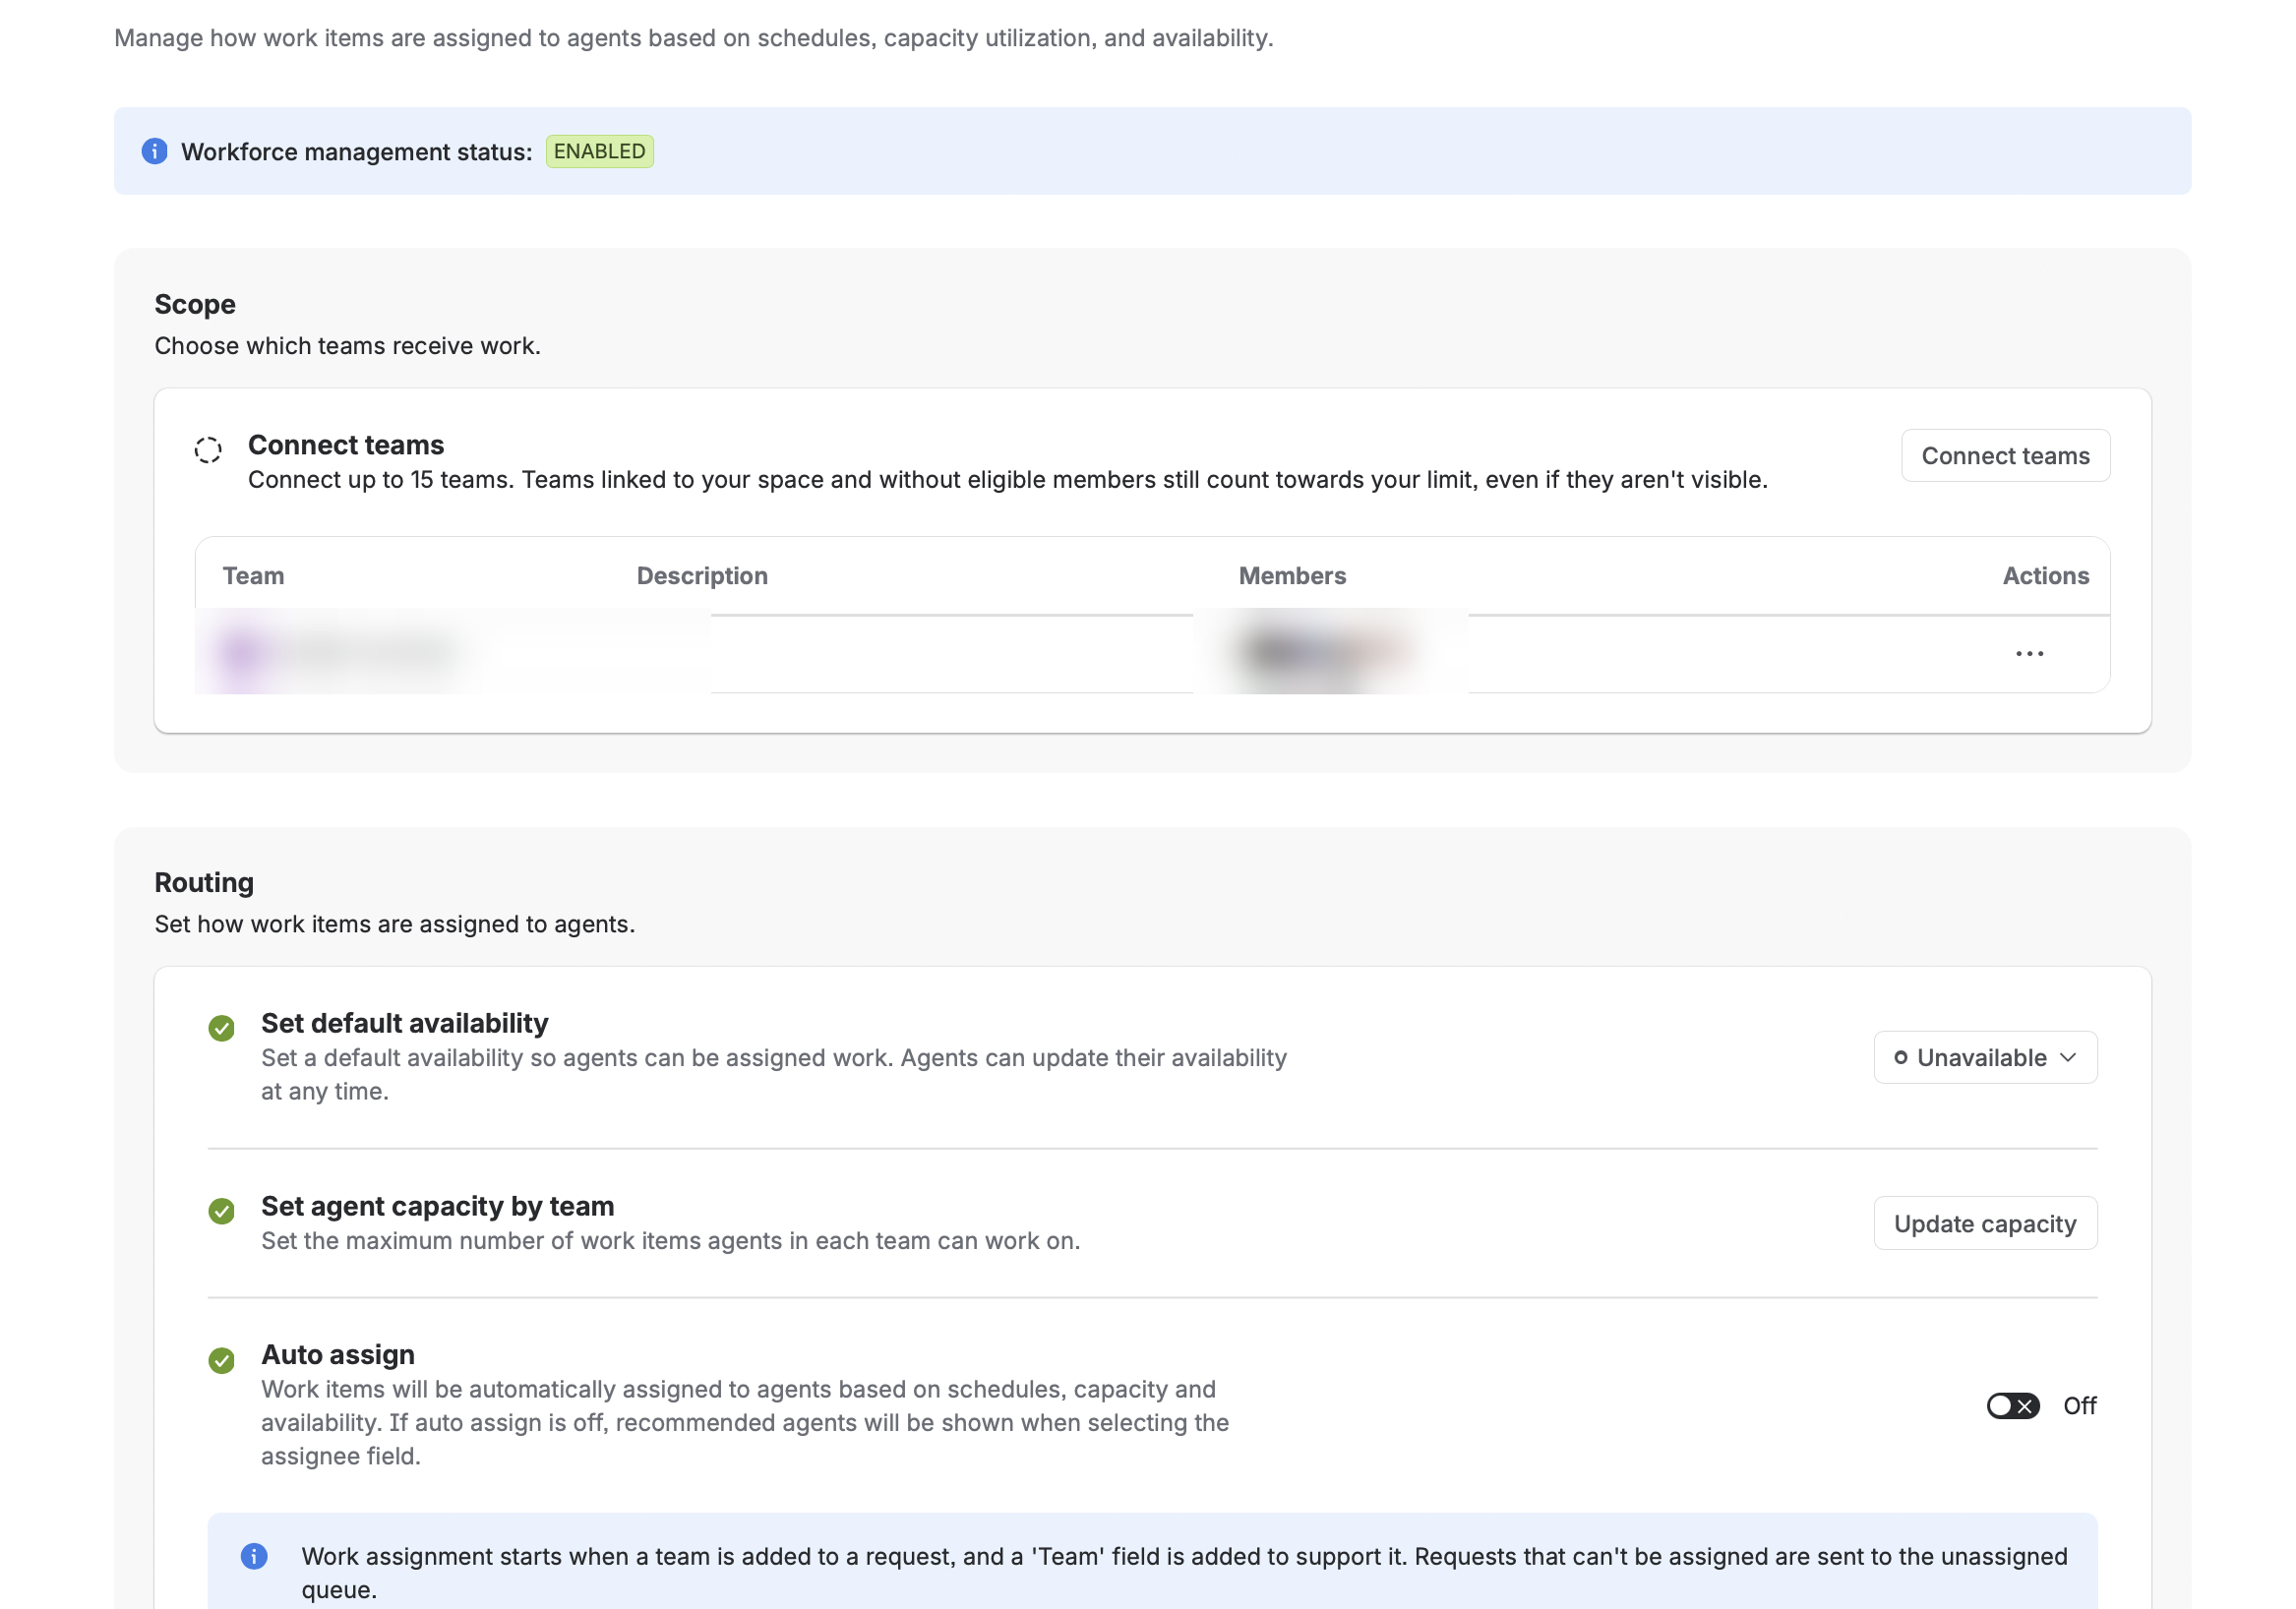Click info icon in the work assignment notice
Image resolution: width=2296 pixels, height=1609 pixels.
[x=254, y=1556]
